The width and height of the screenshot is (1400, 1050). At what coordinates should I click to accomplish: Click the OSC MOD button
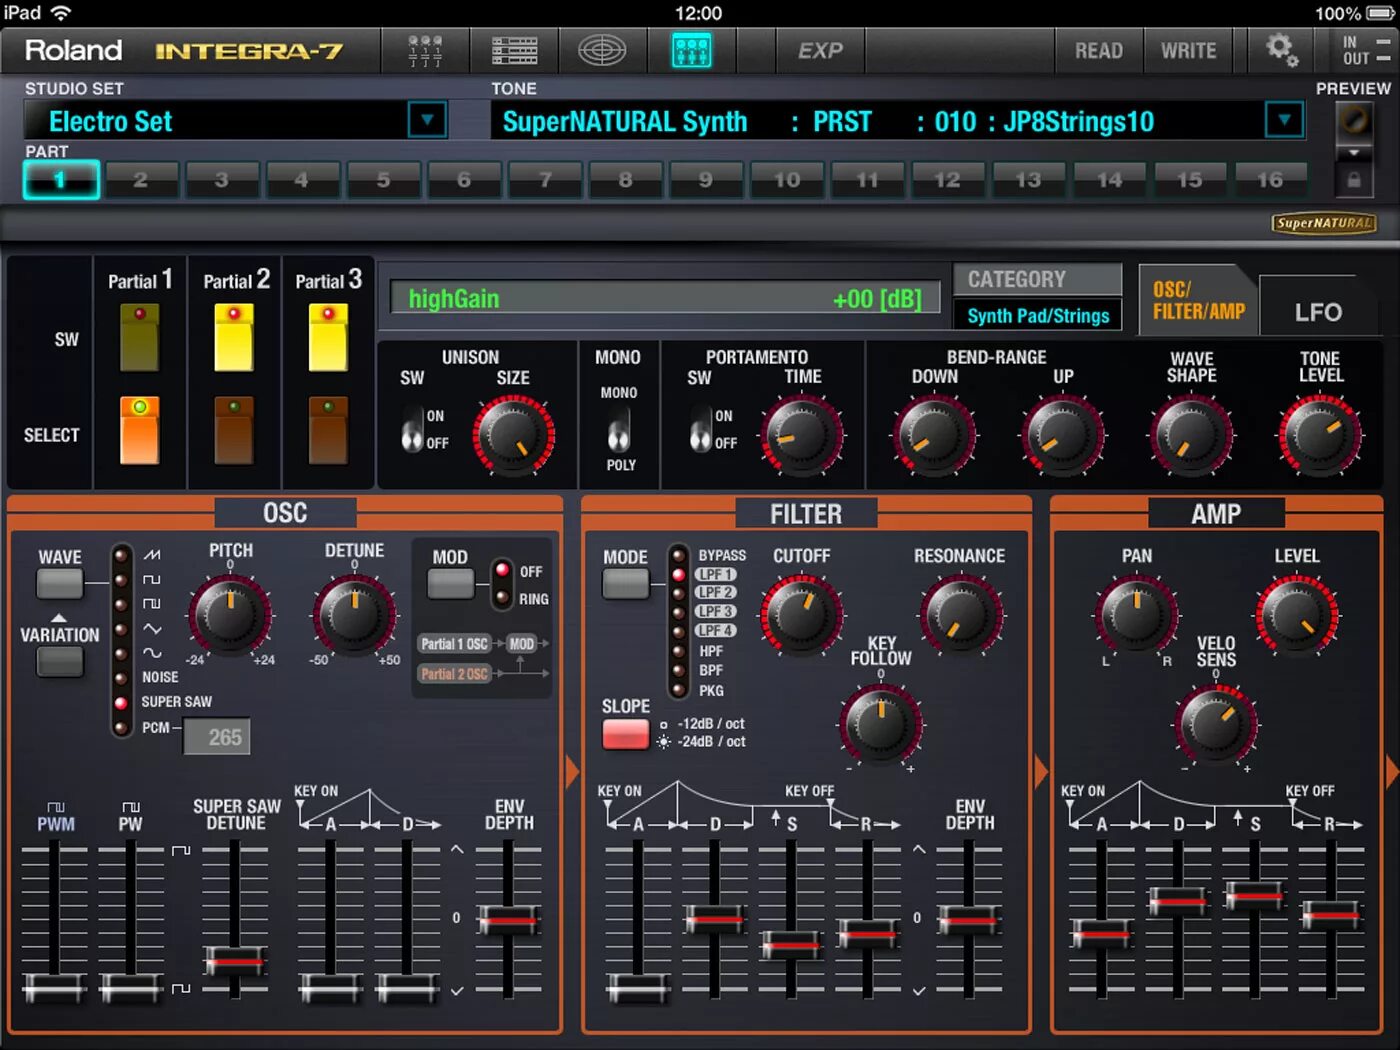(x=450, y=584)
